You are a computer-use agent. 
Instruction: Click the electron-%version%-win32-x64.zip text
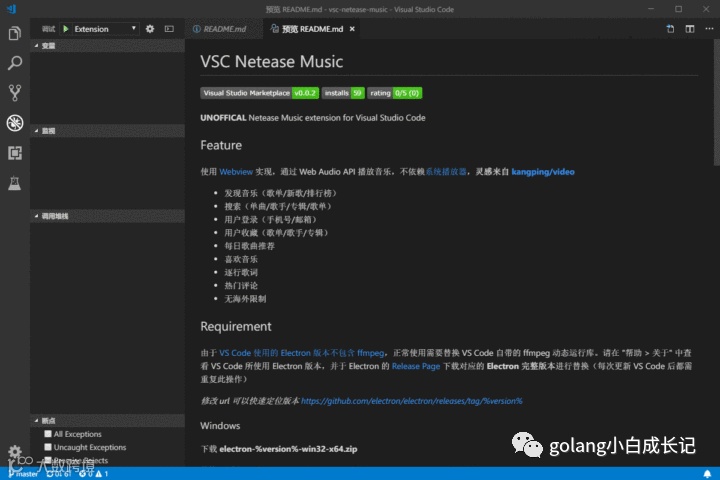288,449
